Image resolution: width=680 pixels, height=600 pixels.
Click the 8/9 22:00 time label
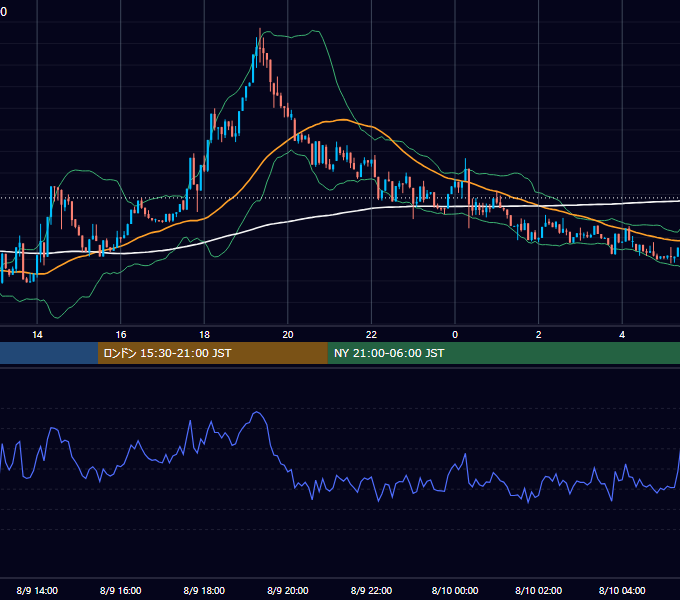(x=371, y=590)
